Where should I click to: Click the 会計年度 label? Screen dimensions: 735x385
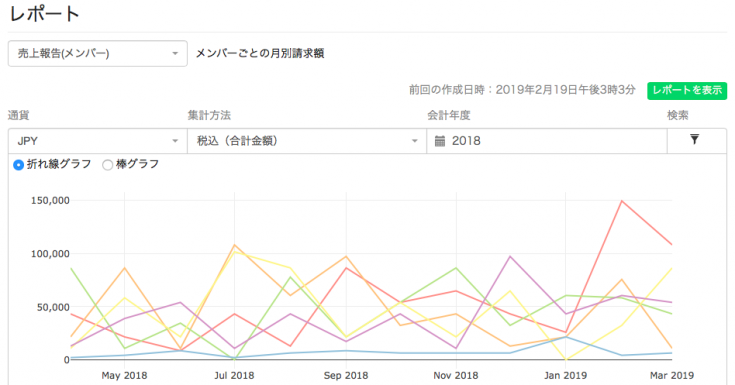(449, 115)
